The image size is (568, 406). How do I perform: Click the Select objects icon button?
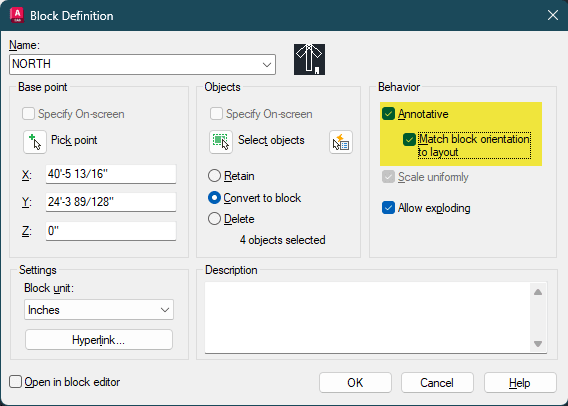tap(221, 142)
